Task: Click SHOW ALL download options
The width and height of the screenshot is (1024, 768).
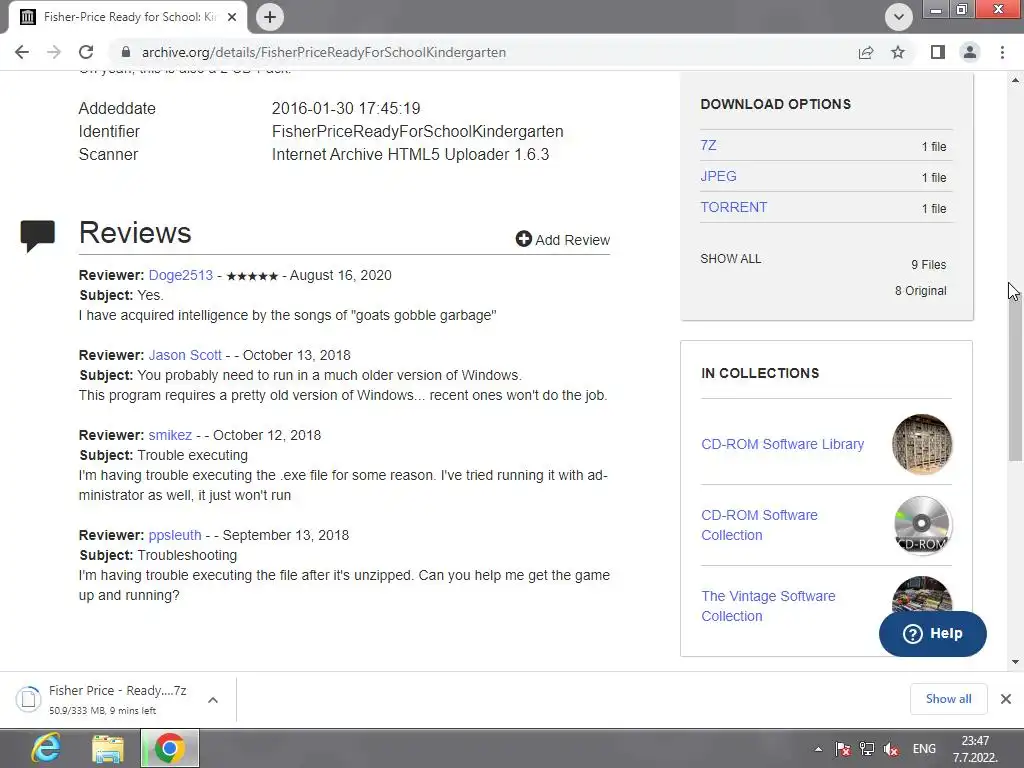Action: click(x=731, y=259)
